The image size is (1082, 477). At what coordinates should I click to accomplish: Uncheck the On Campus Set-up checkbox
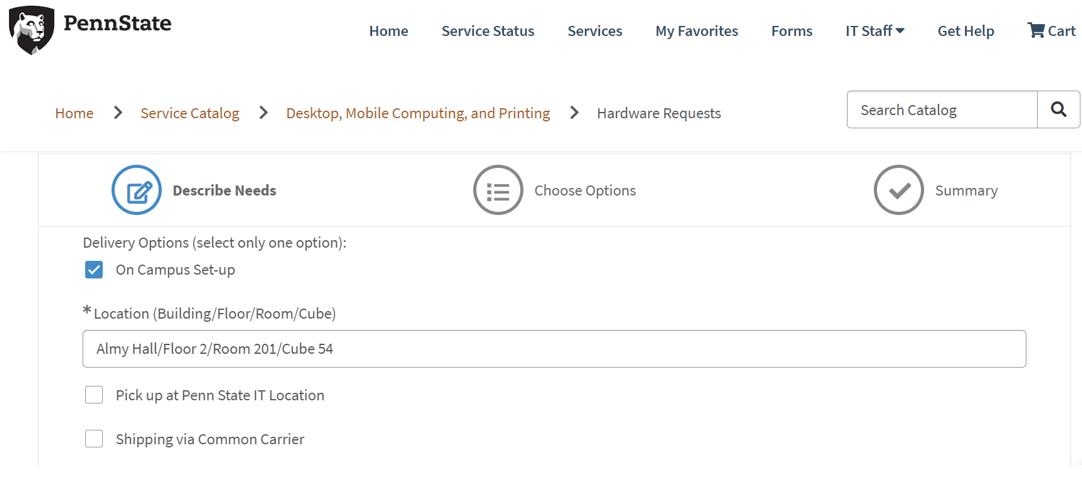pos(94,270)
